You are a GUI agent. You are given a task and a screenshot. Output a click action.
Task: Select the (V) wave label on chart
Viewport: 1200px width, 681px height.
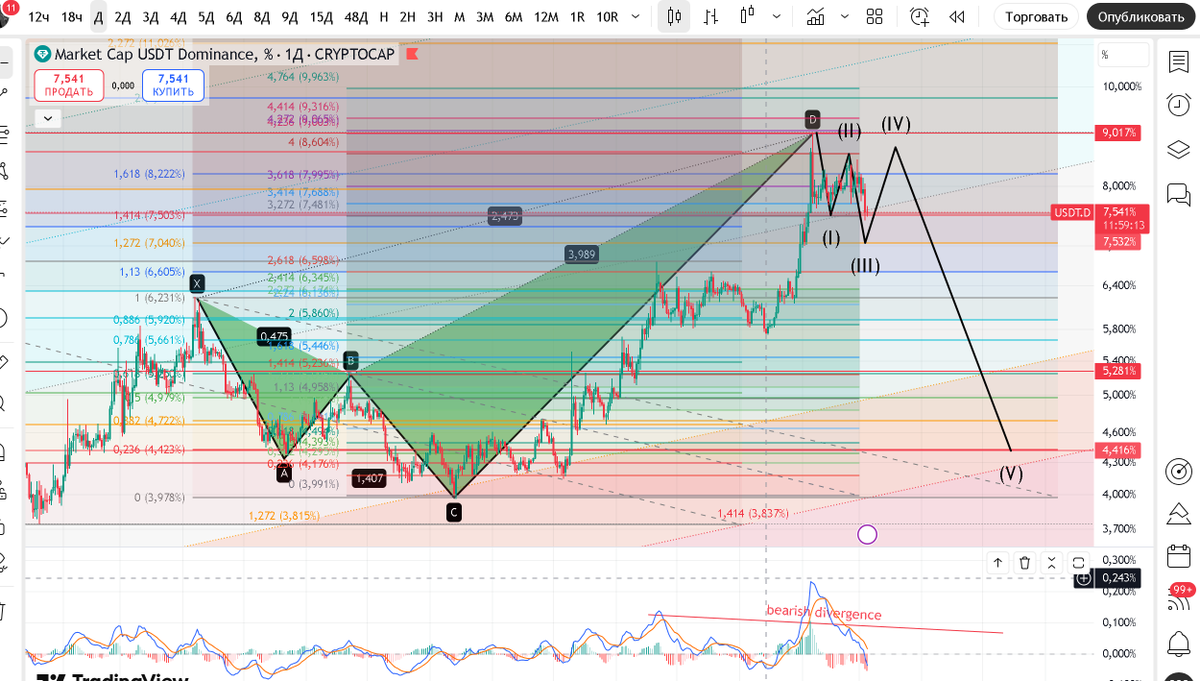[x=1011, y=474]
